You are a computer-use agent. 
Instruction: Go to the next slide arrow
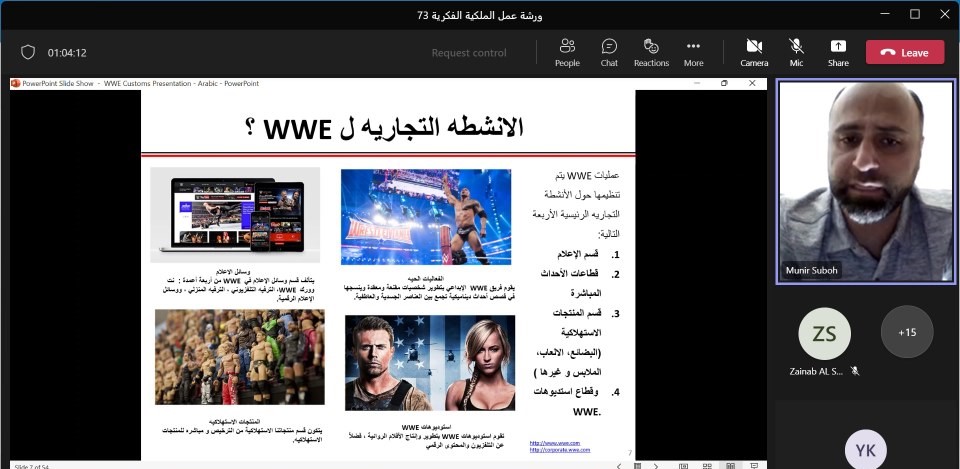pos(656,466)
